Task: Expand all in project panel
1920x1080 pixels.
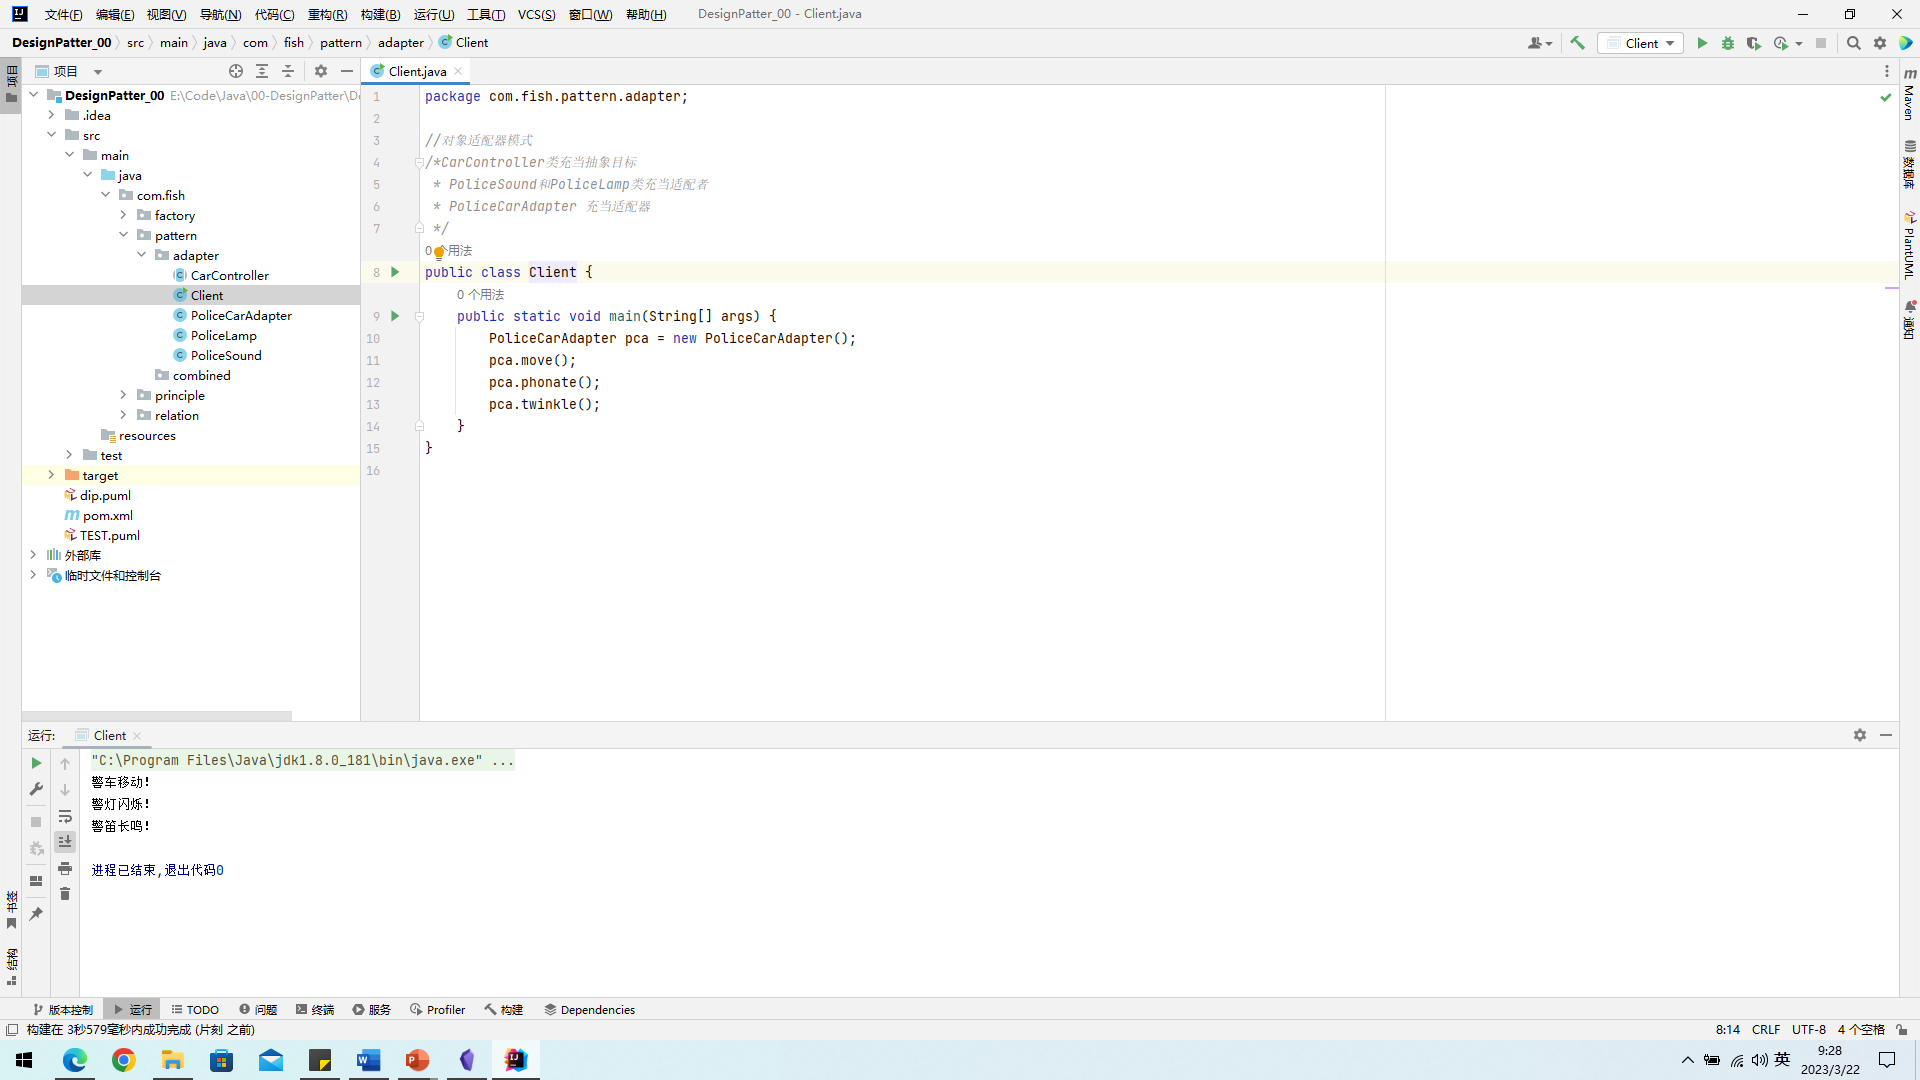Action: [x=262, y=71]
